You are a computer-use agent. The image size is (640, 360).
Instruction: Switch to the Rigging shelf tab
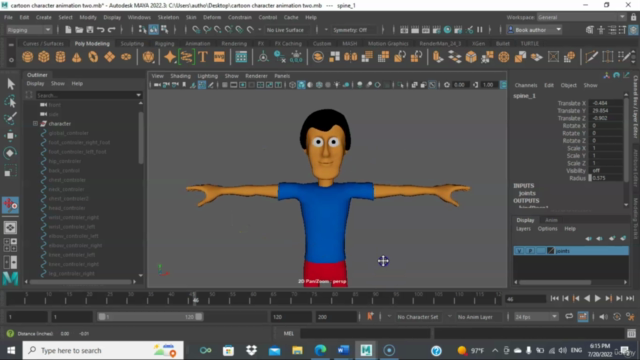click(164, 43)
